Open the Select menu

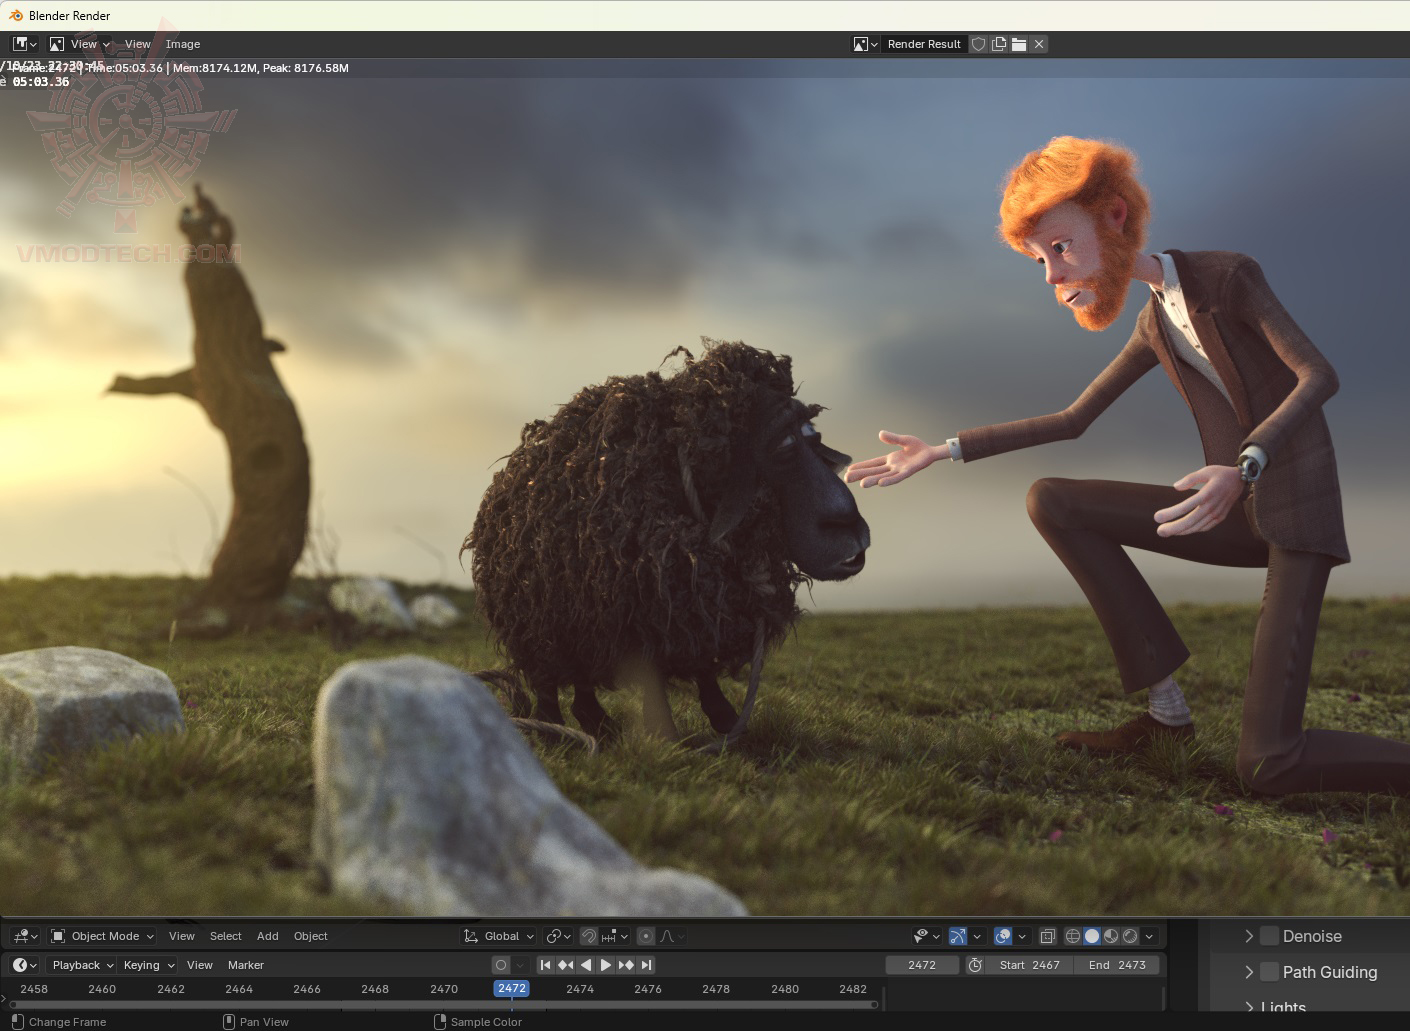point(226,936)
